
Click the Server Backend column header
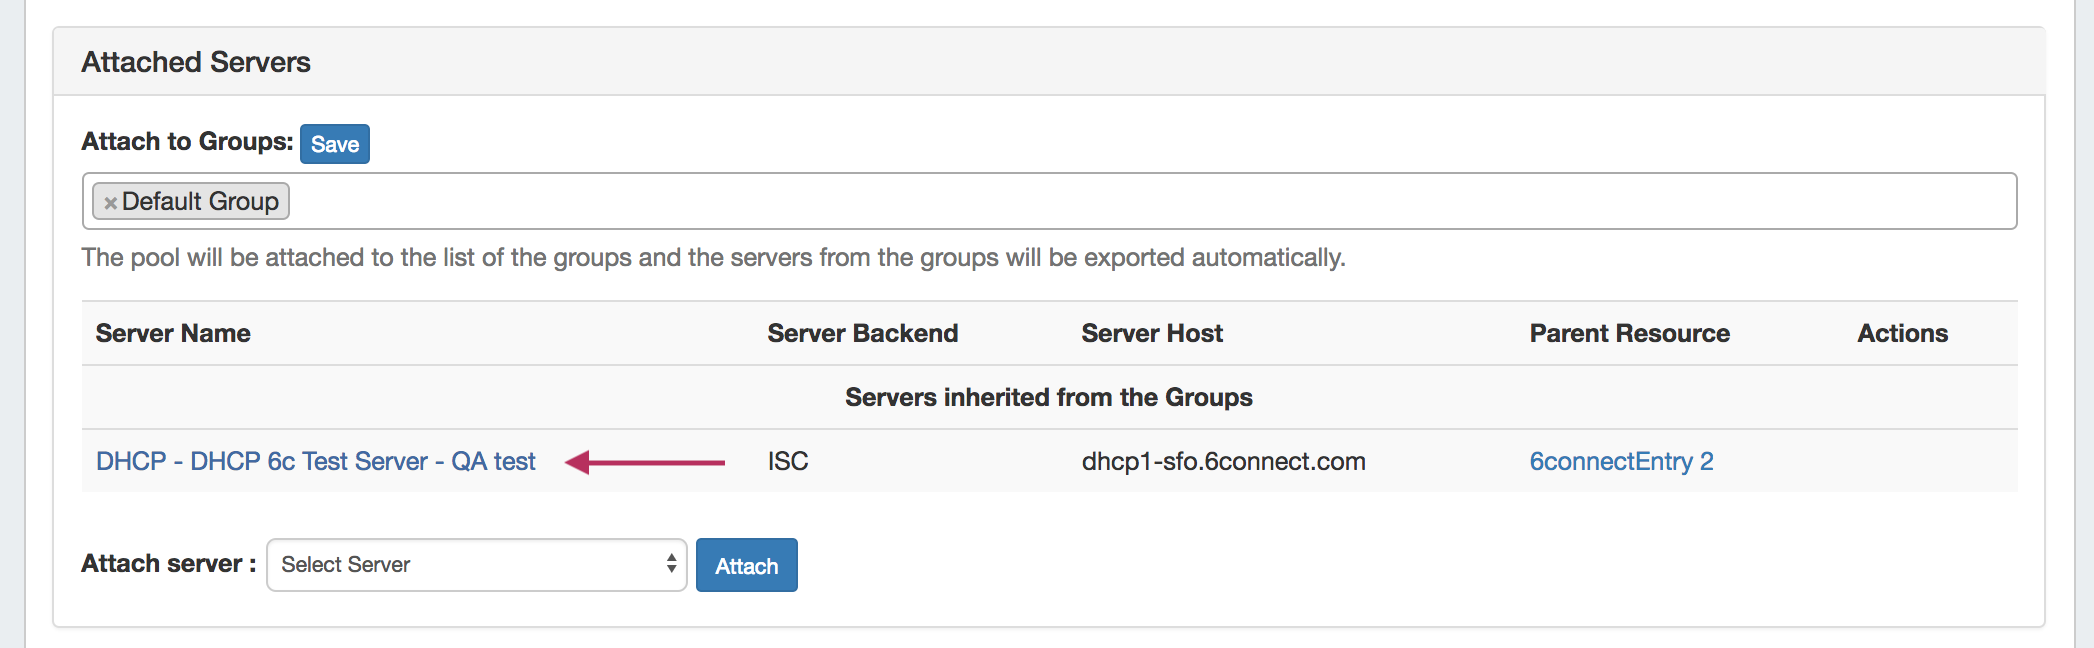[x=862, y=334]
